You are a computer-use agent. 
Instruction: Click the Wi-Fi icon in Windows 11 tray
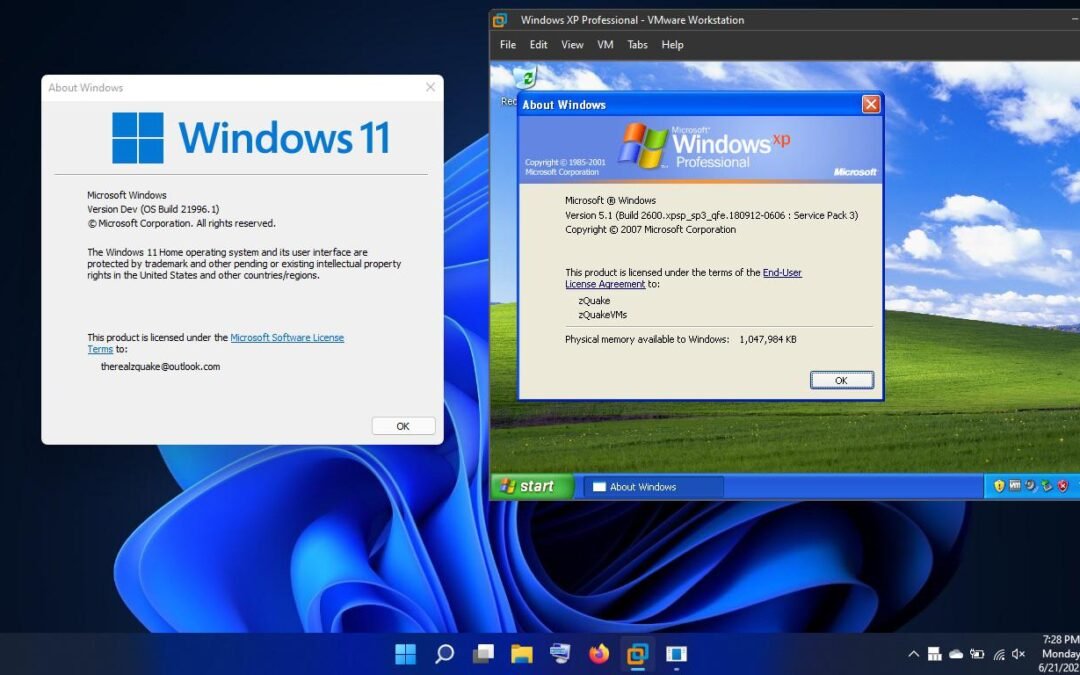998,654
